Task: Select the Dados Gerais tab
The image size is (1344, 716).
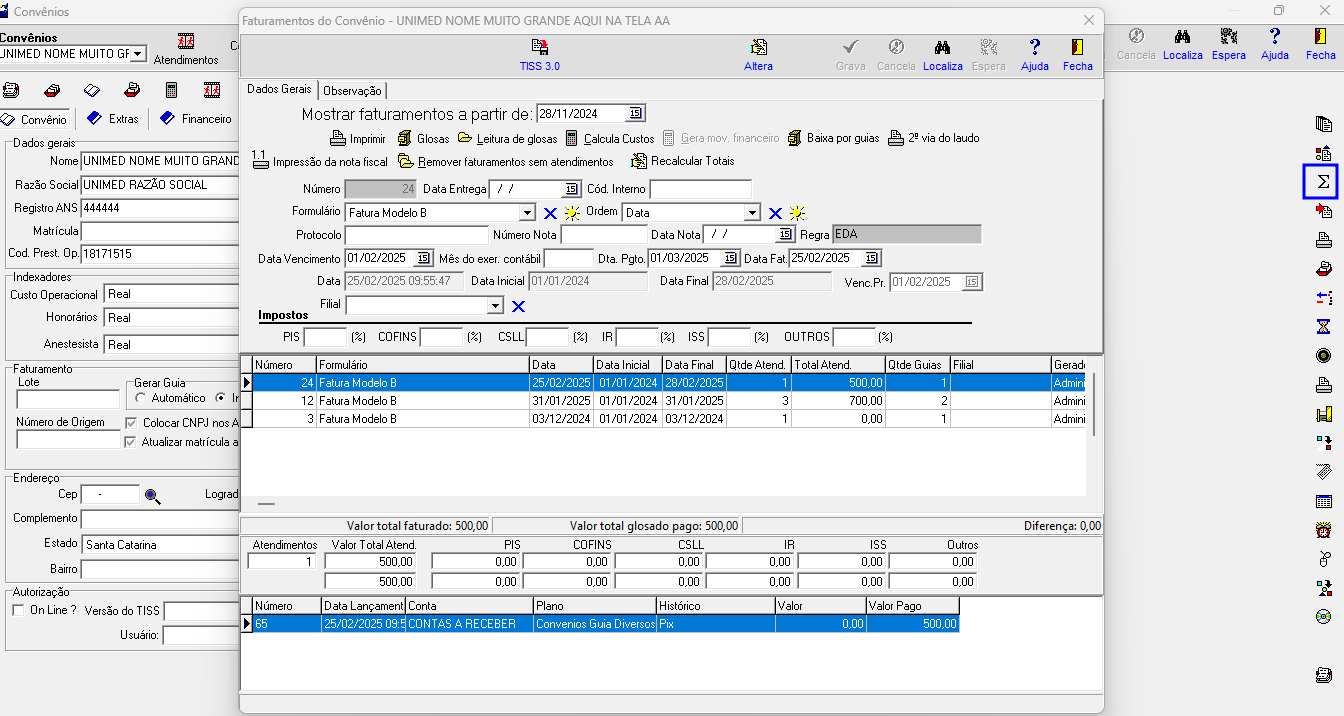Action: point(279,89)
